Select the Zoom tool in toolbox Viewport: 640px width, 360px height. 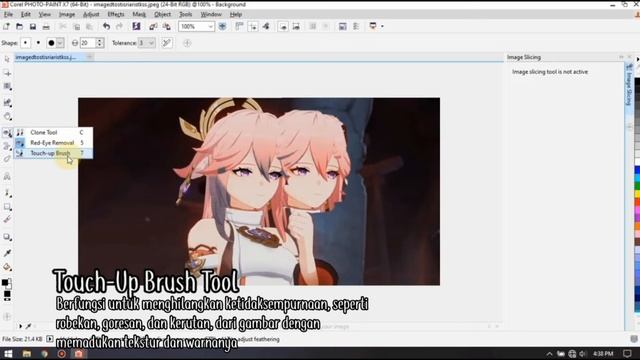click(x=7, y=117)
